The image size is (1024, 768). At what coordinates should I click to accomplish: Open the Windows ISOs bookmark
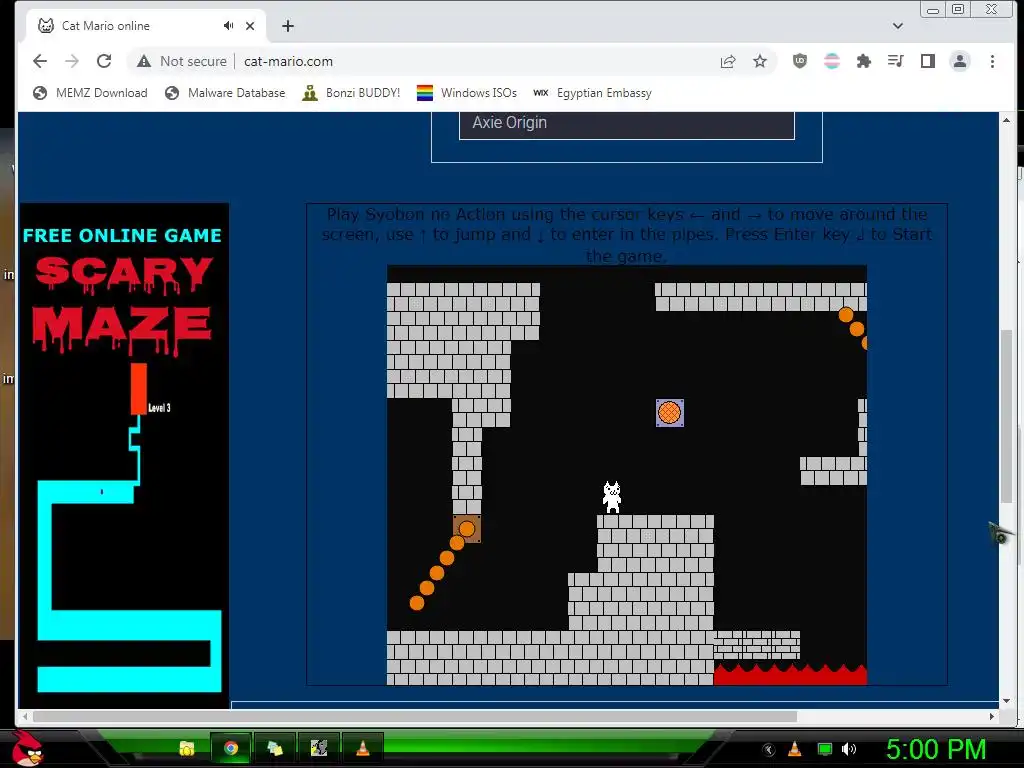click(467, 93)
